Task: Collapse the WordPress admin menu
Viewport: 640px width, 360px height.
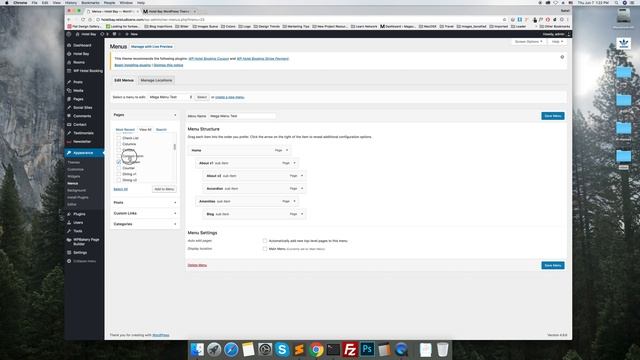Action: [84, 261]
